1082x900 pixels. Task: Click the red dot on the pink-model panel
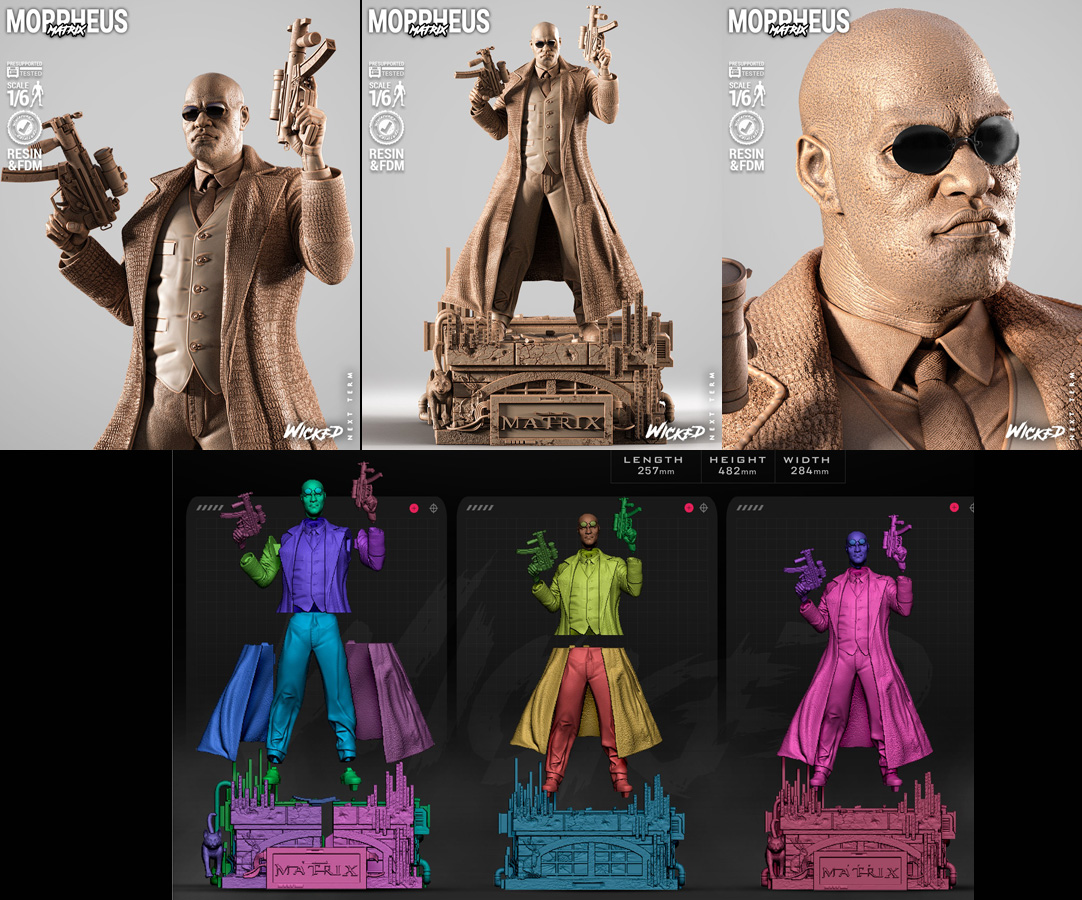pyautogui.click(x=953, y=508)
